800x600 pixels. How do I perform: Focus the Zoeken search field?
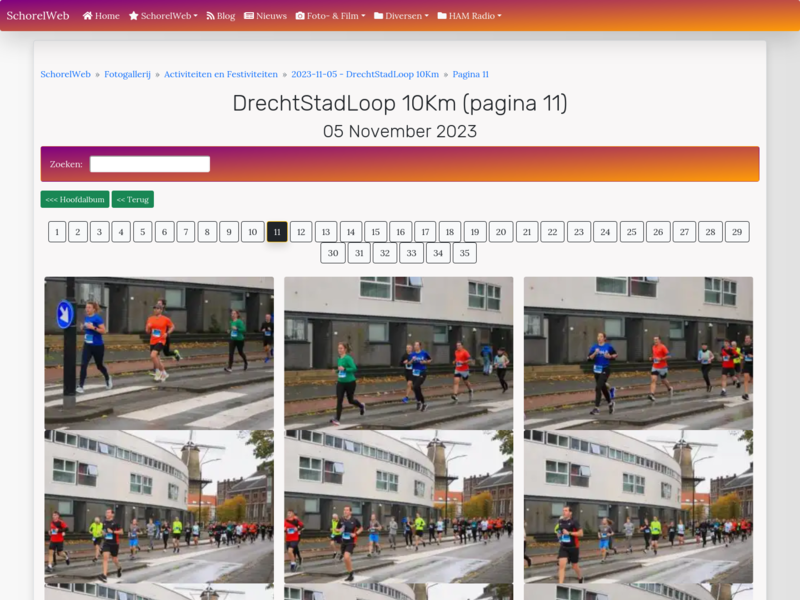[150, 164]
